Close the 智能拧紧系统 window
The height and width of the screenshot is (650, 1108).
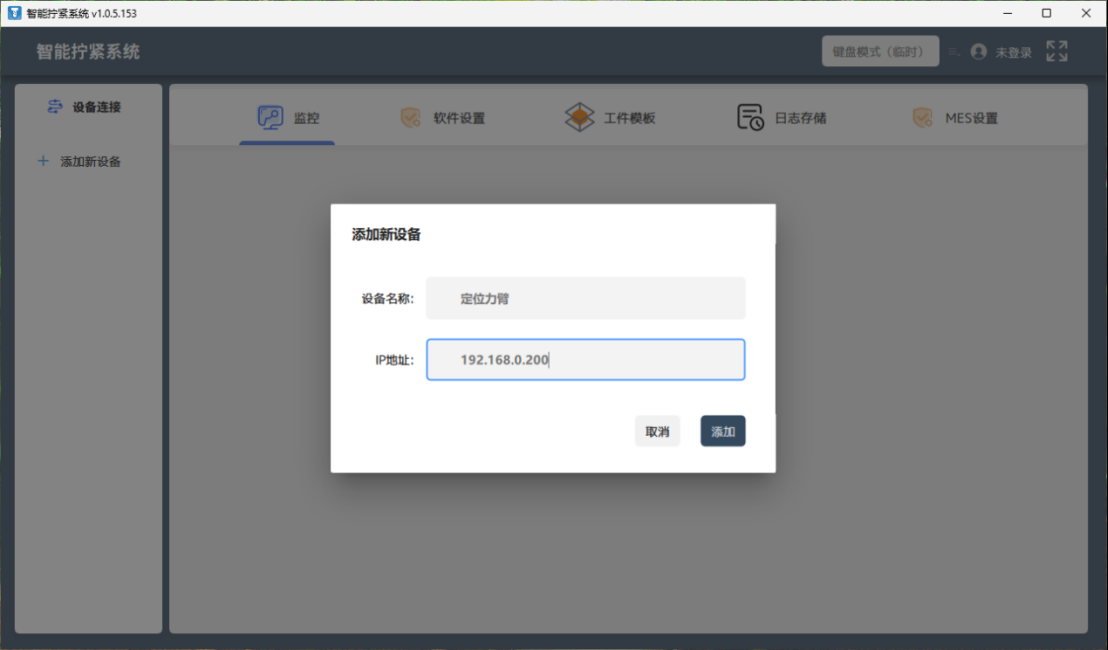(1086, 13)
